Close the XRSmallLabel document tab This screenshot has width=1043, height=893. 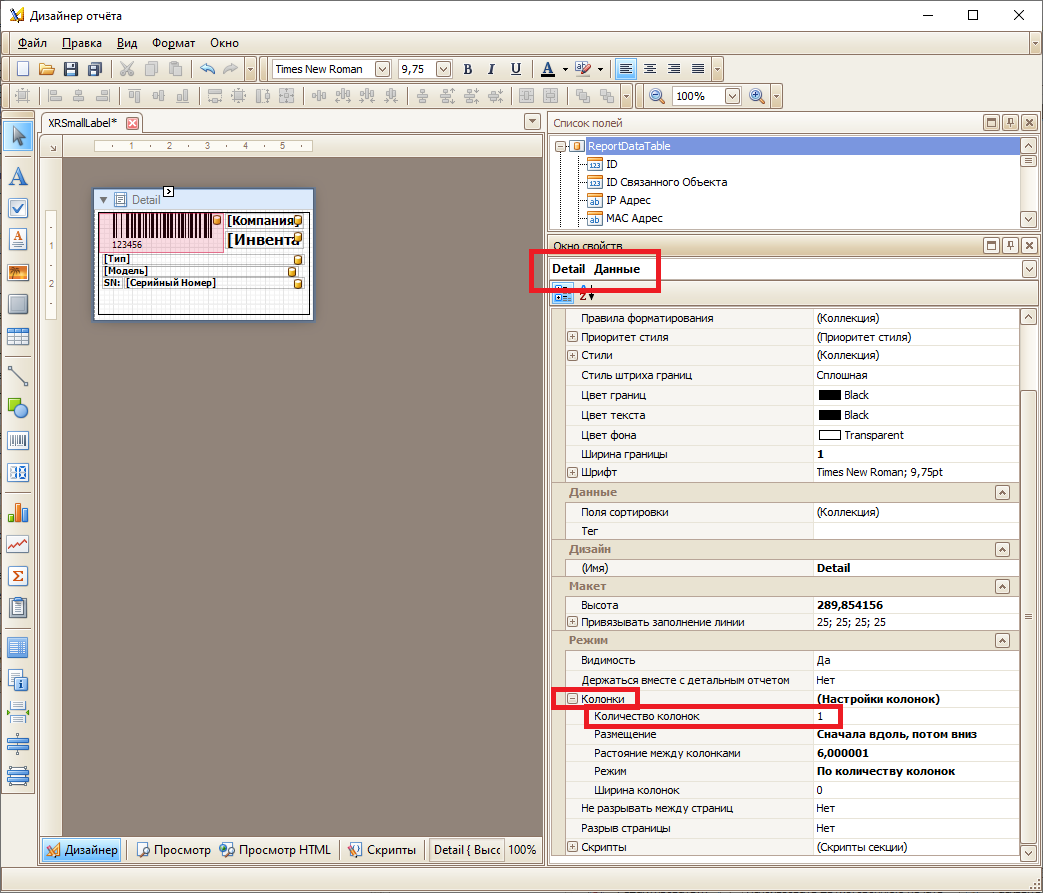point(132,123)
